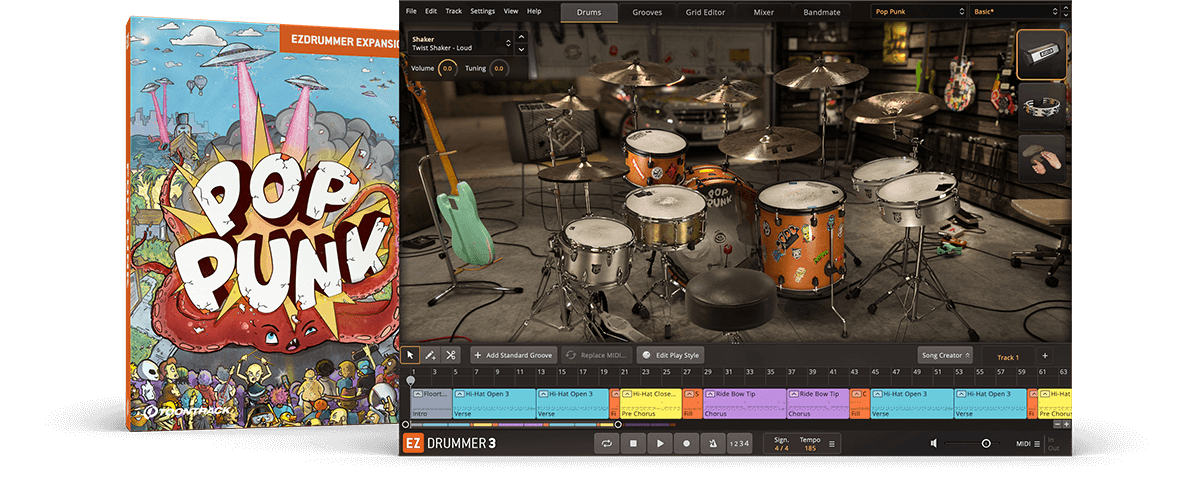Click the Edit Play Style button
Image resolution: width=1200 pixels, height=488 pixels.
(x=672, y=355)
